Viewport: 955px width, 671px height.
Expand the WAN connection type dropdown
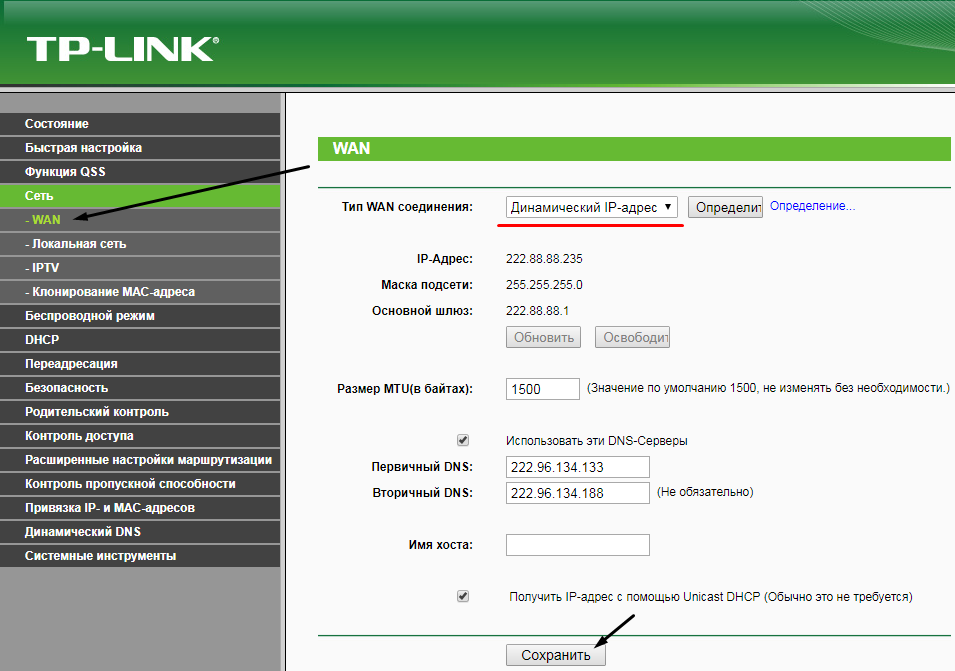(x=591, y=207)
